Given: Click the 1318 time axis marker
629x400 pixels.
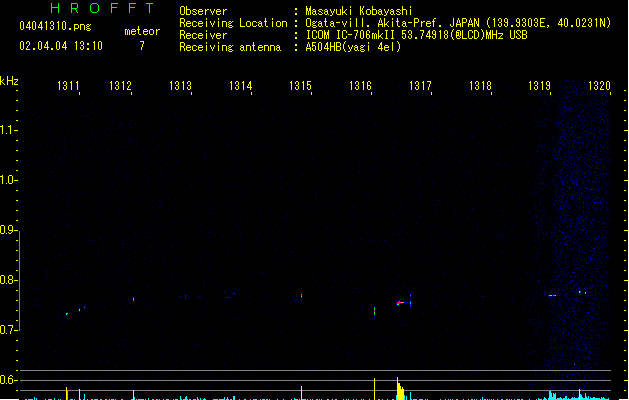Looking at the screenshot, I should pyautogui.click(x=480, y=86).
